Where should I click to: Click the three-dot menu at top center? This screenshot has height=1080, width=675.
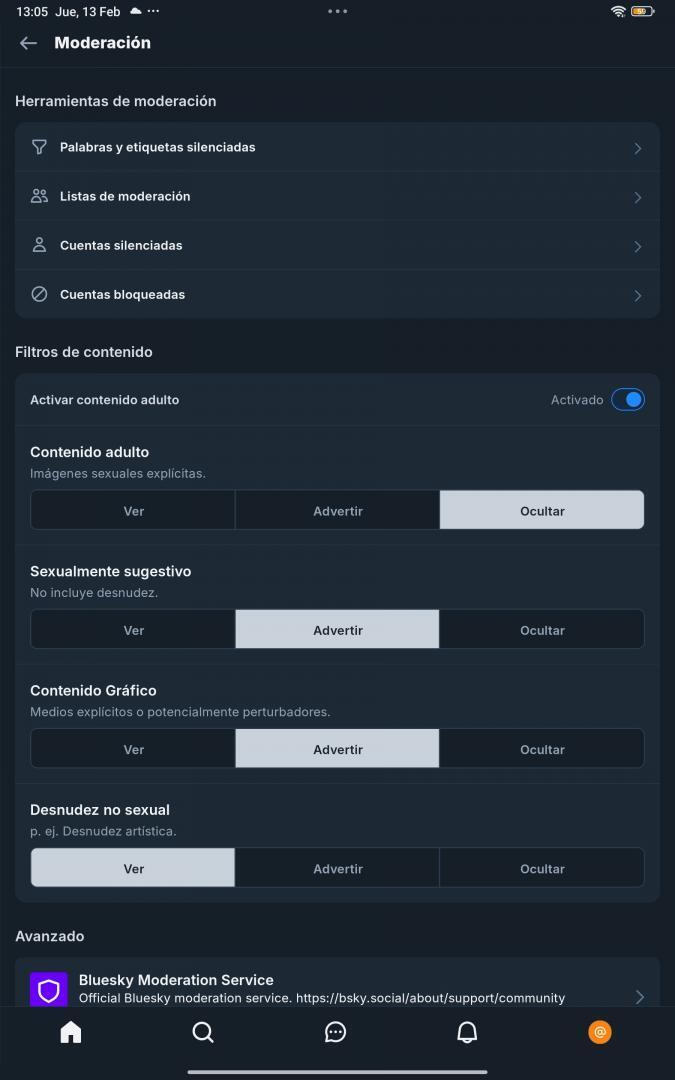[x=337, y=11]
